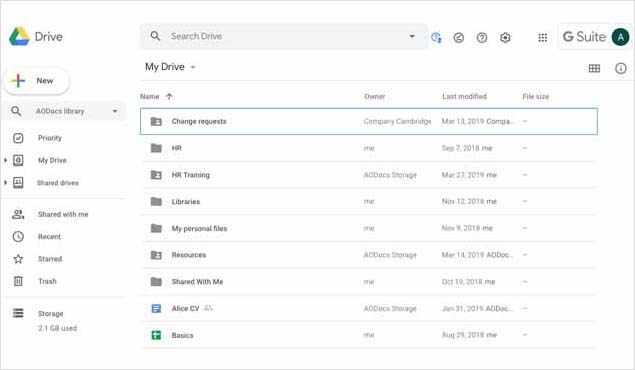This screenshot has width=635, height=370.
Task: Click the Resources shared folder icon
Action: coord(156,255)
